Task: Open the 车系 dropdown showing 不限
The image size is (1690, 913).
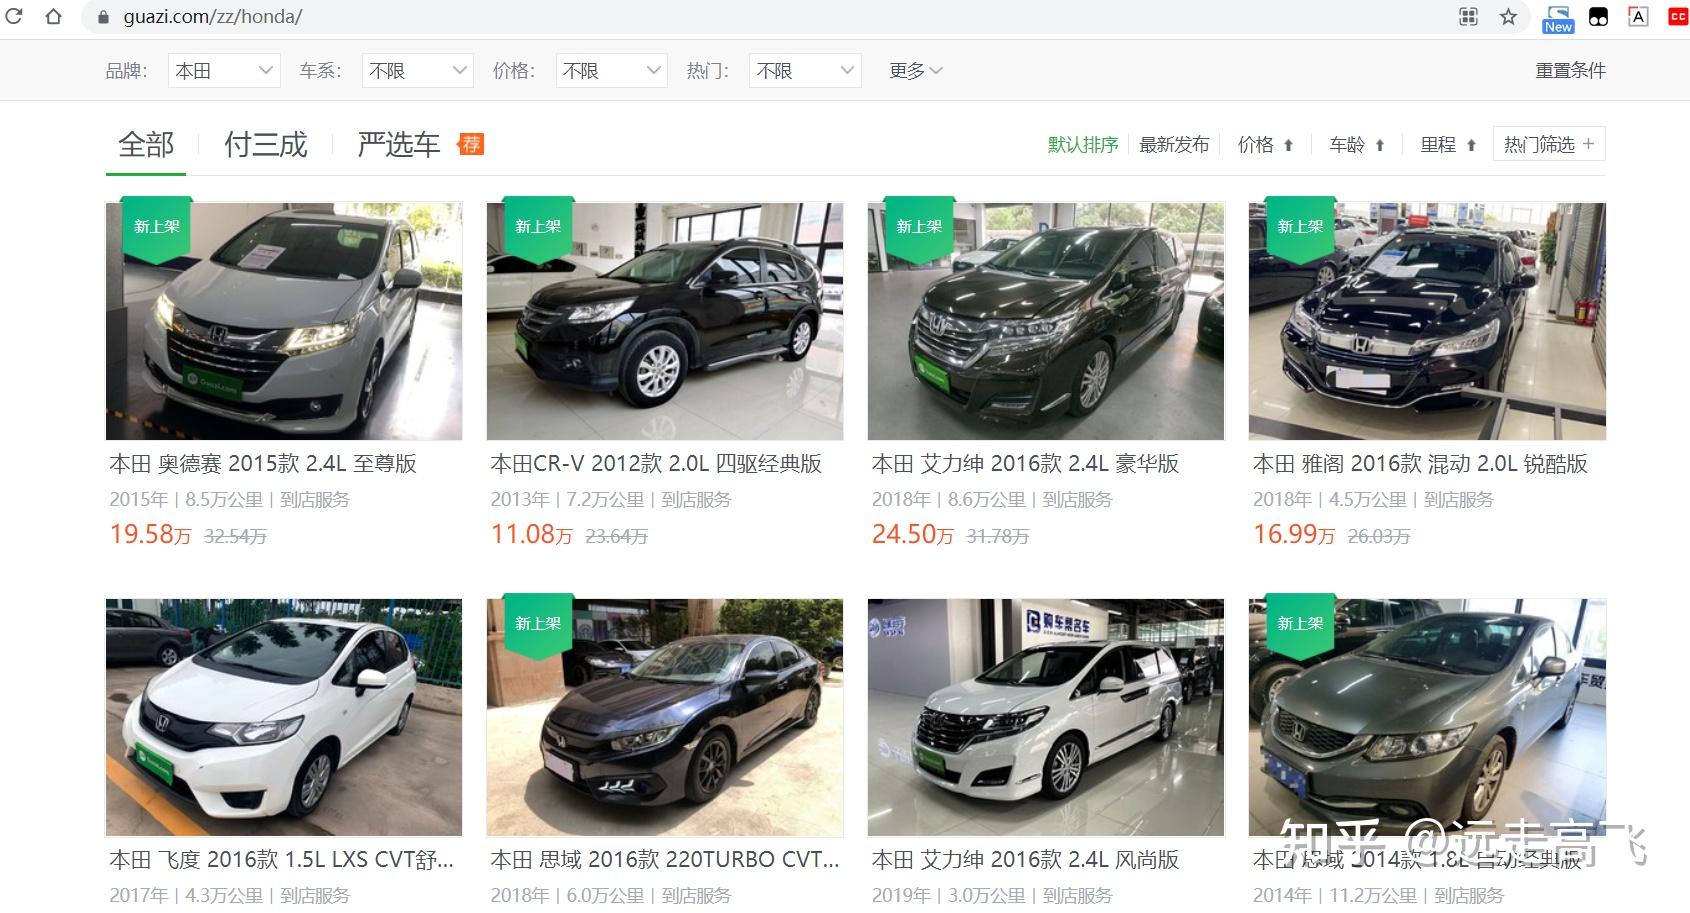Action: 417,70
